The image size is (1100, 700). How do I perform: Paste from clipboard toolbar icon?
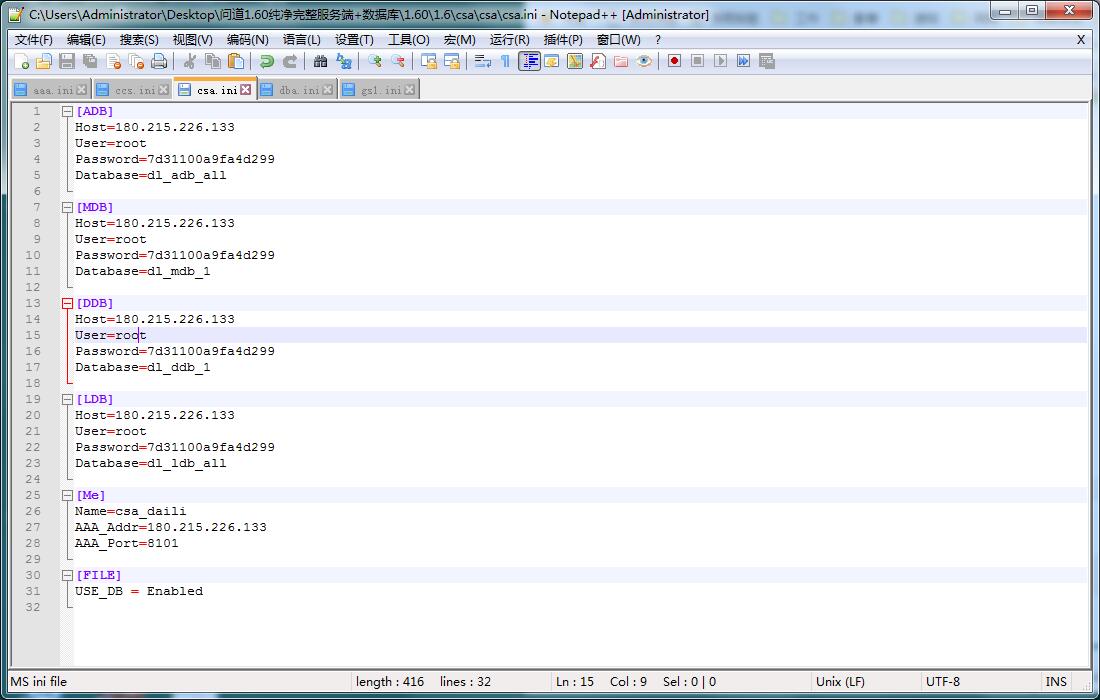(236, 62)
